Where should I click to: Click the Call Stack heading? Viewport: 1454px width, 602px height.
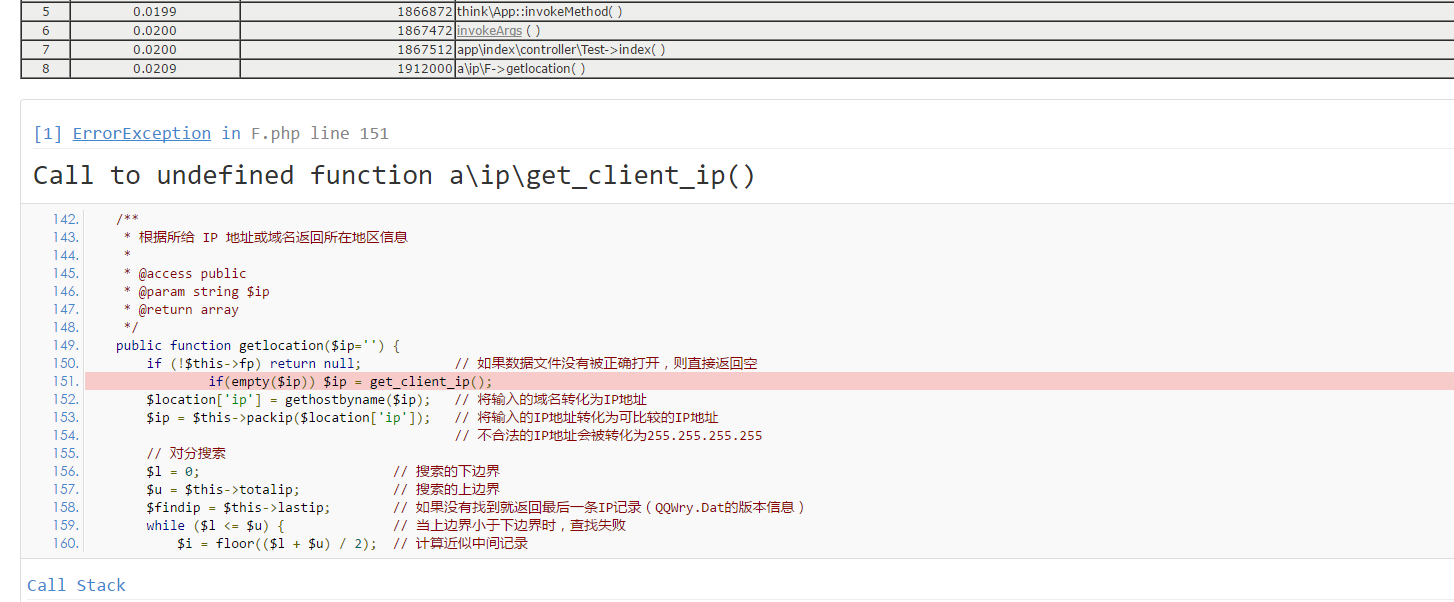tap(76, 585)
